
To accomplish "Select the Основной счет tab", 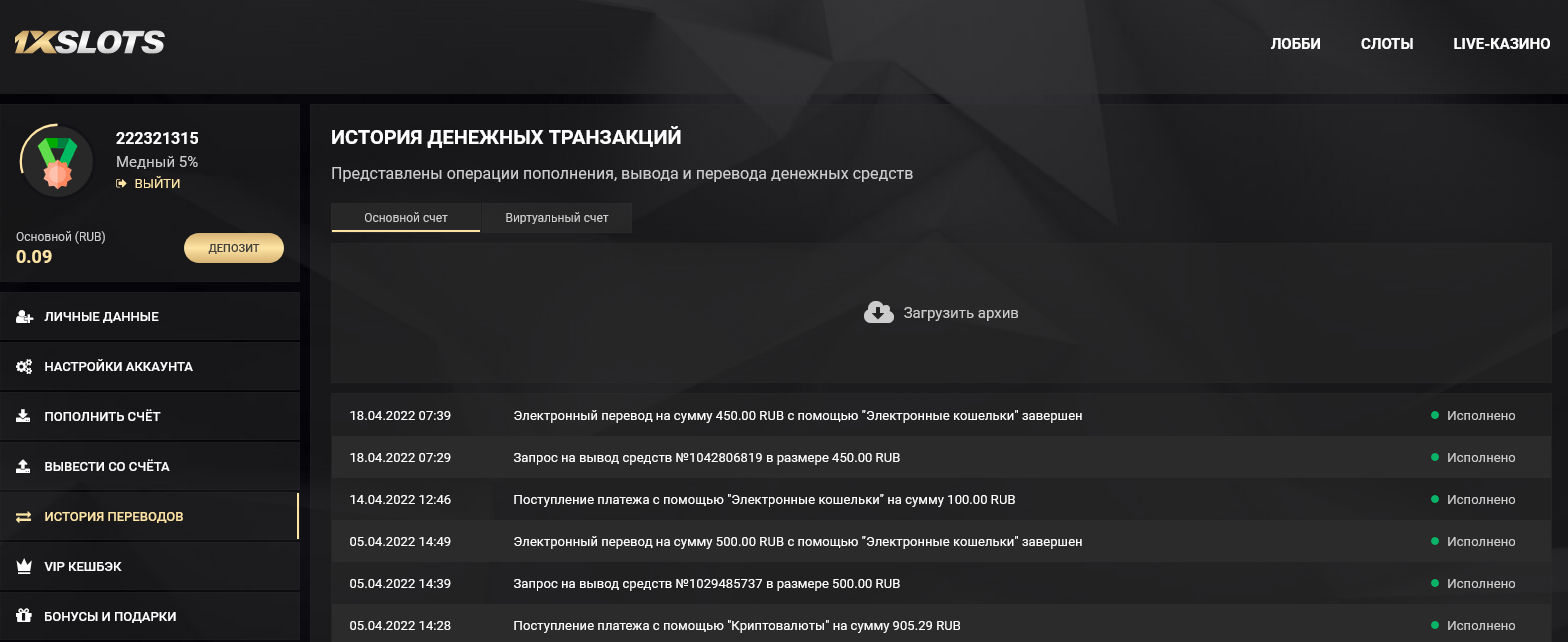I will pos(406,218).
